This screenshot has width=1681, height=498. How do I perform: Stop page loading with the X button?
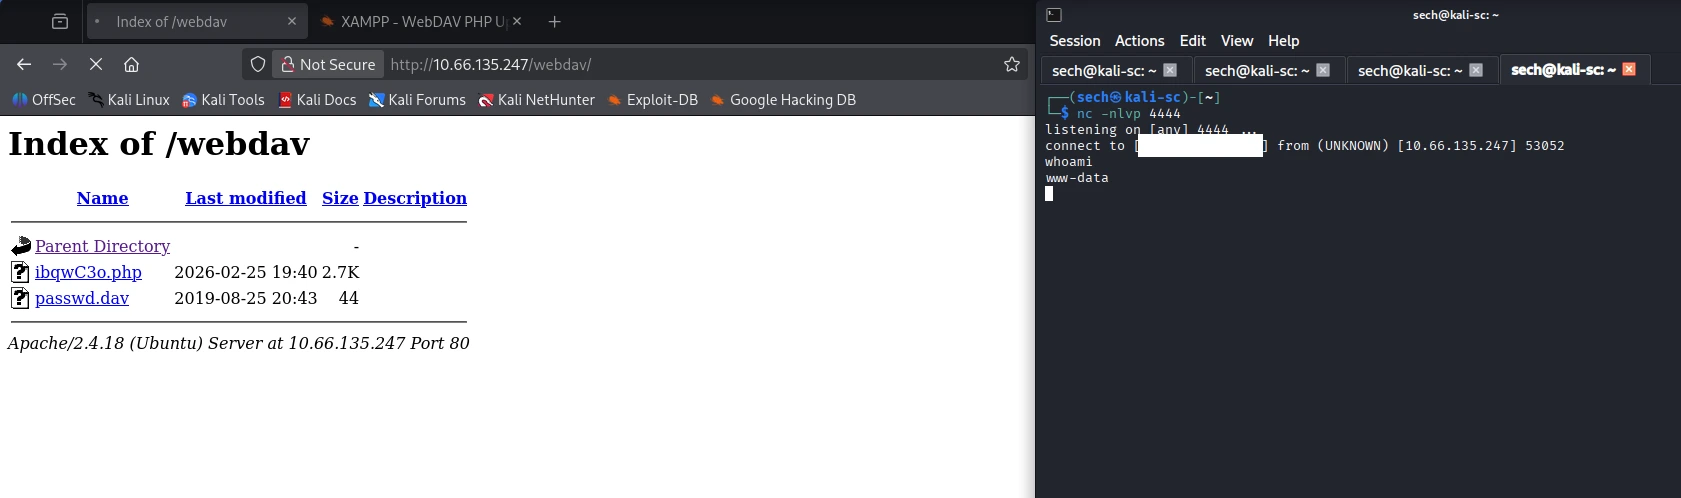tap(96, 64)
